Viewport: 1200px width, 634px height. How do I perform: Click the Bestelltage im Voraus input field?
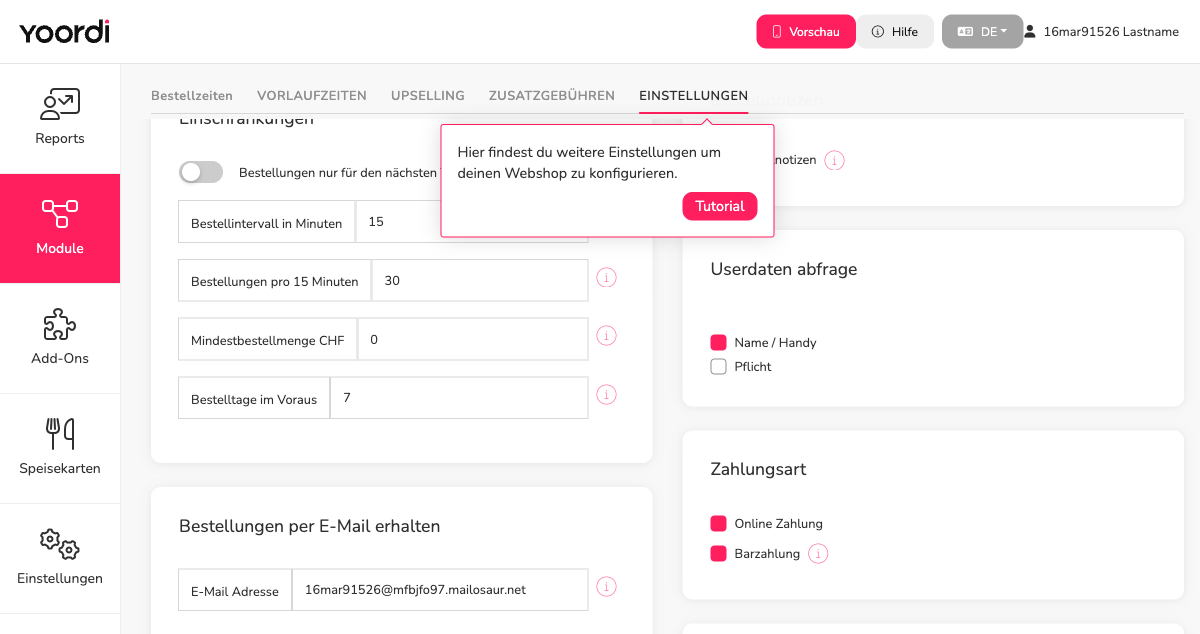pos(459,398)
